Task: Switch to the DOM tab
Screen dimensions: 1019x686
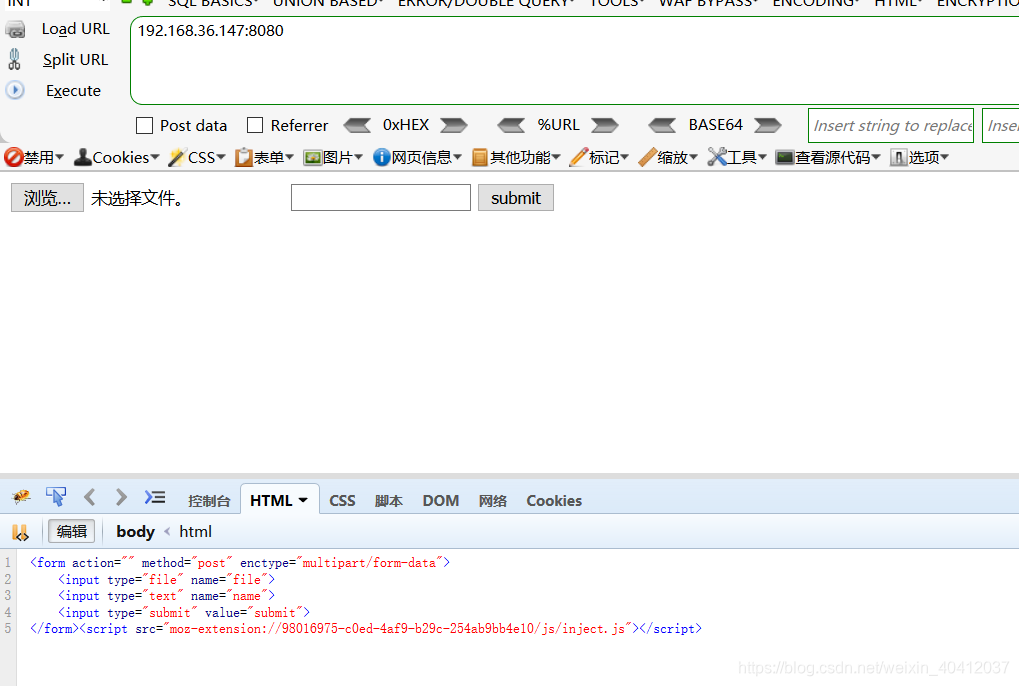Action: (441, 501)
